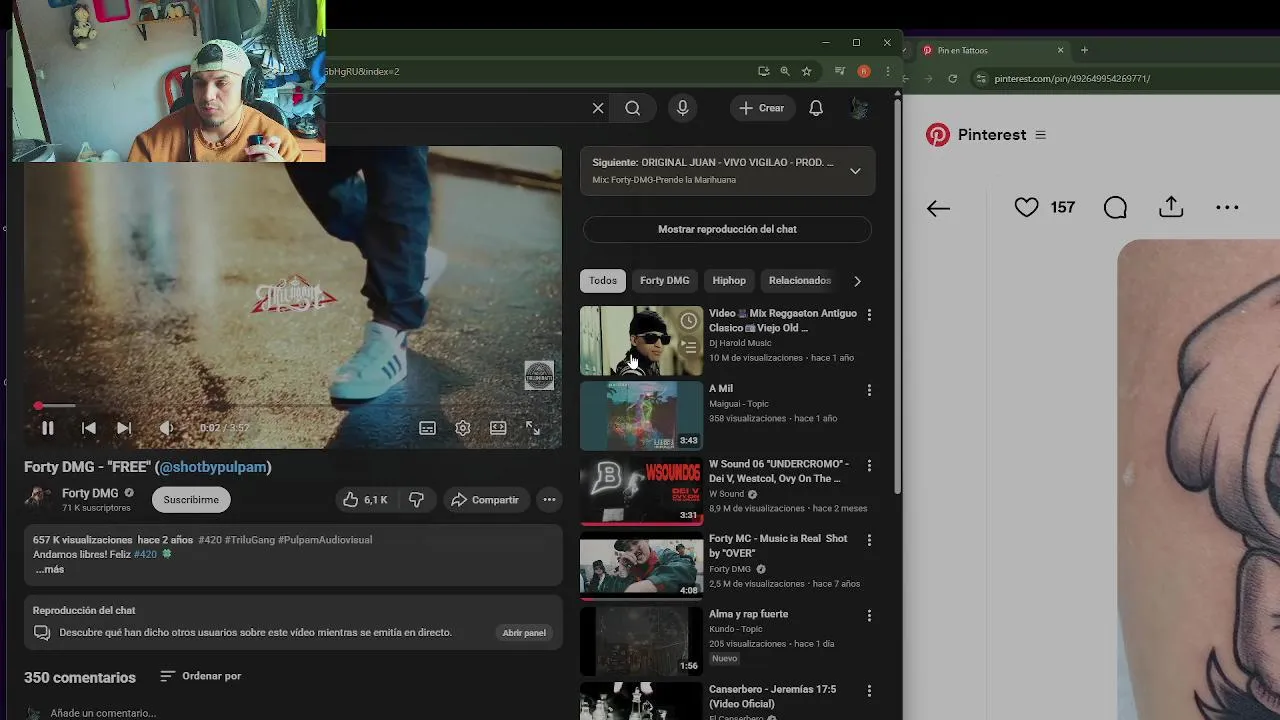This screenshot has height=720, width=1280.
Task: Open Chrome three-dot menu in YouTube window
Action: pos(887,71)
